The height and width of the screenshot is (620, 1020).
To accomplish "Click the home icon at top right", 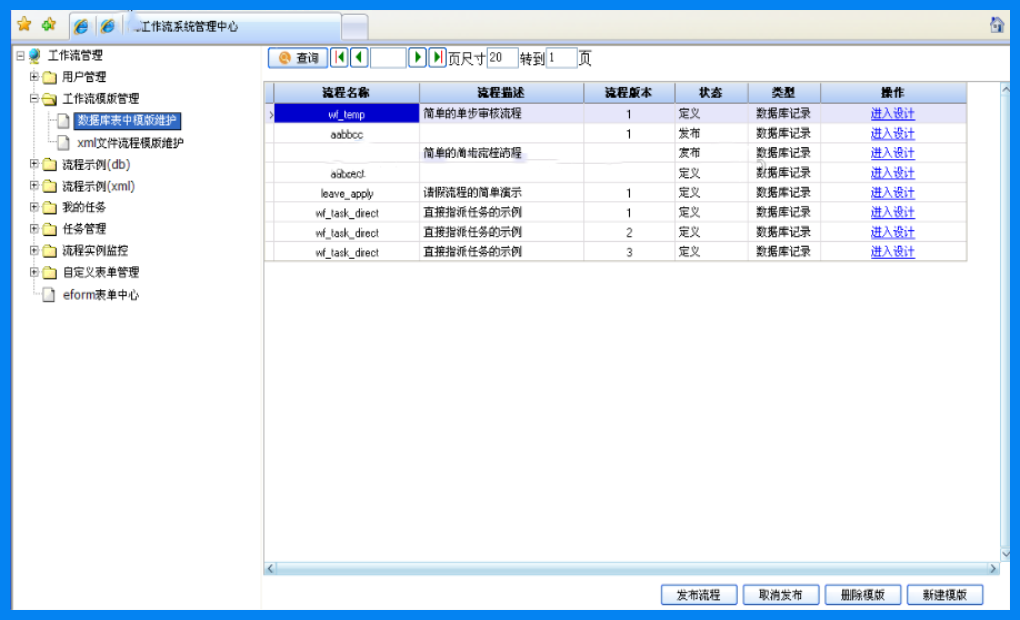I will click(x=997, y=25).
